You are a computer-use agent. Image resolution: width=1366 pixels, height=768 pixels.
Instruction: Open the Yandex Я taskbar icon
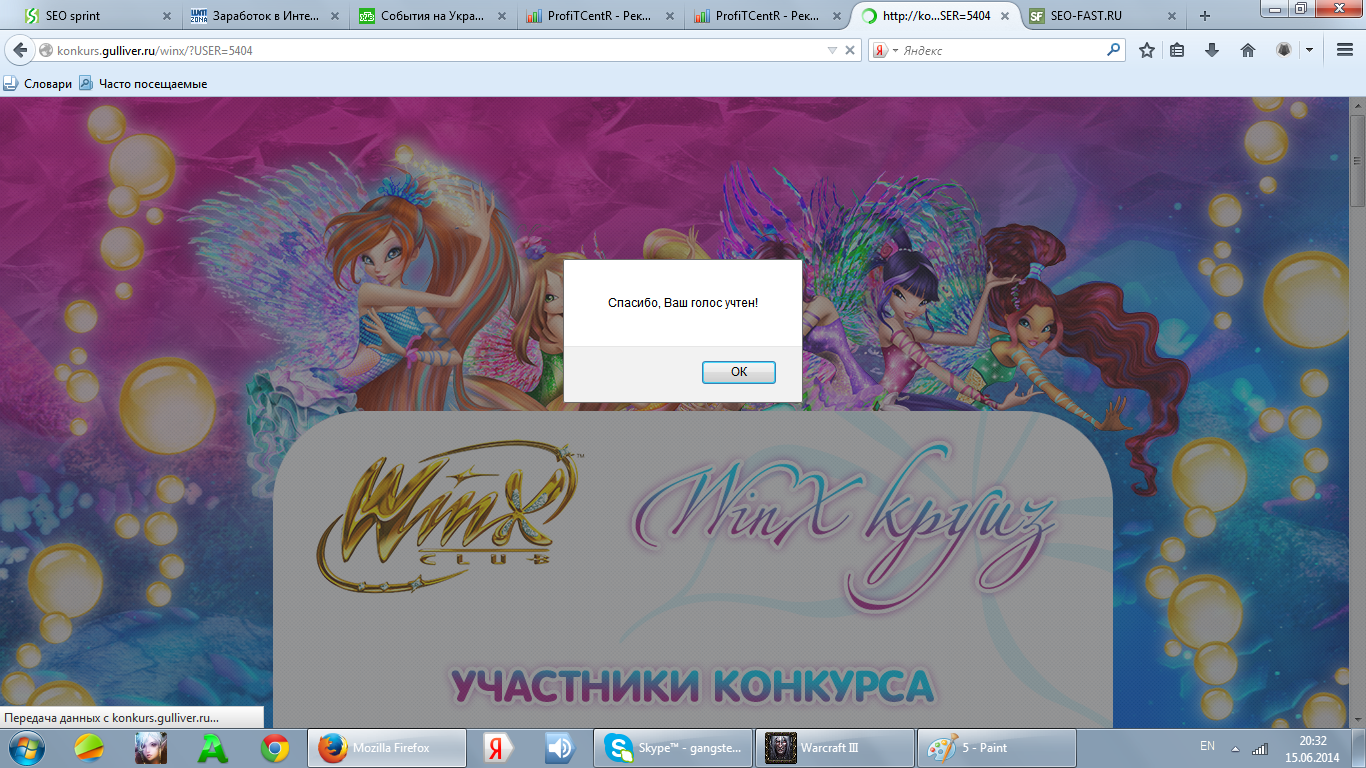498,748
